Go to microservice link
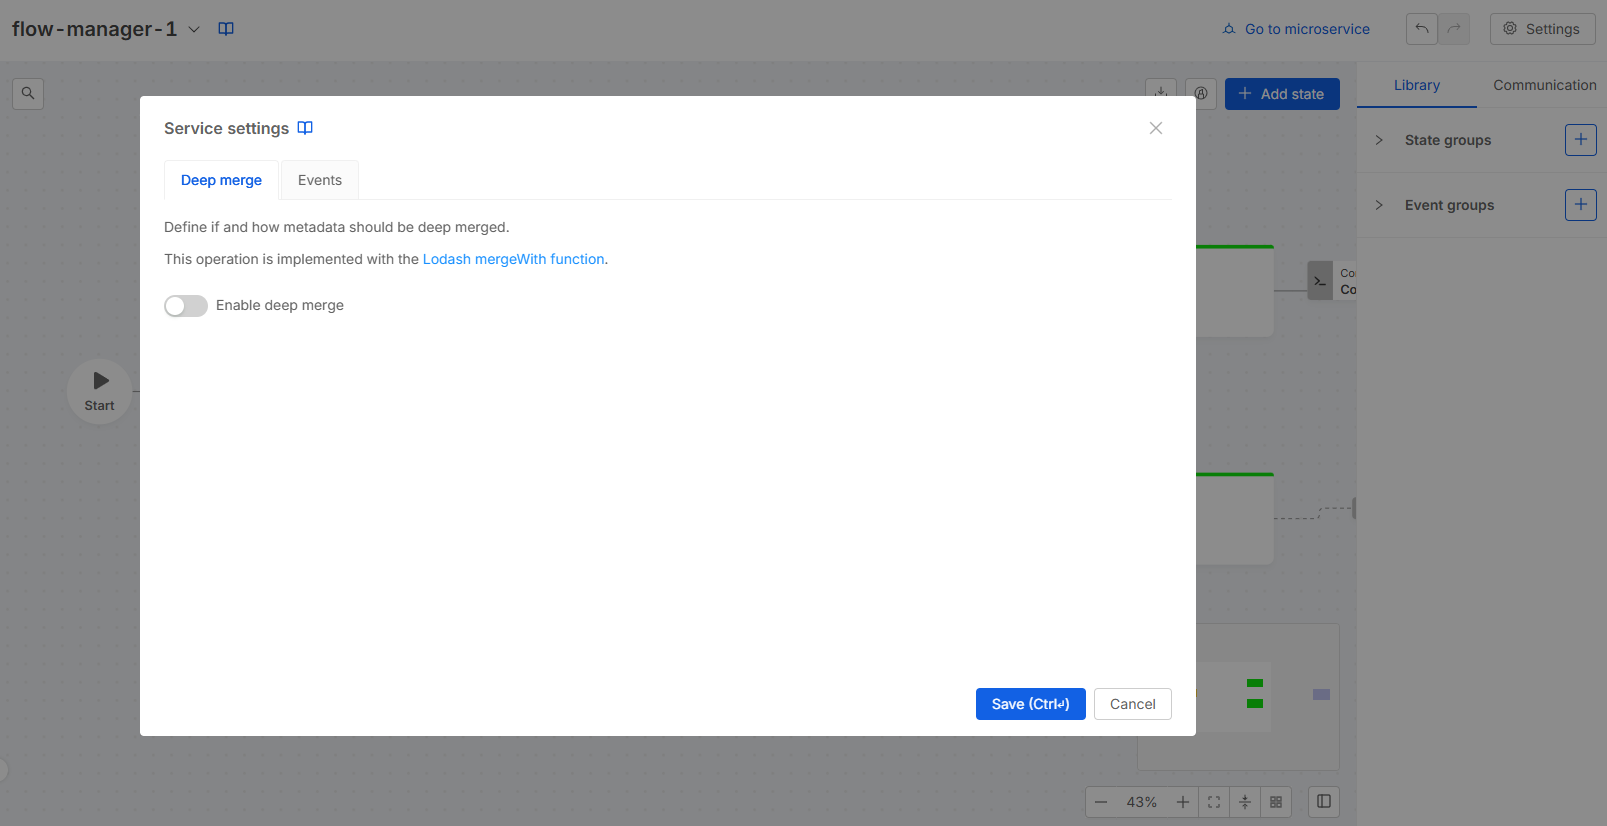1607x826 pixels. 1296,29
